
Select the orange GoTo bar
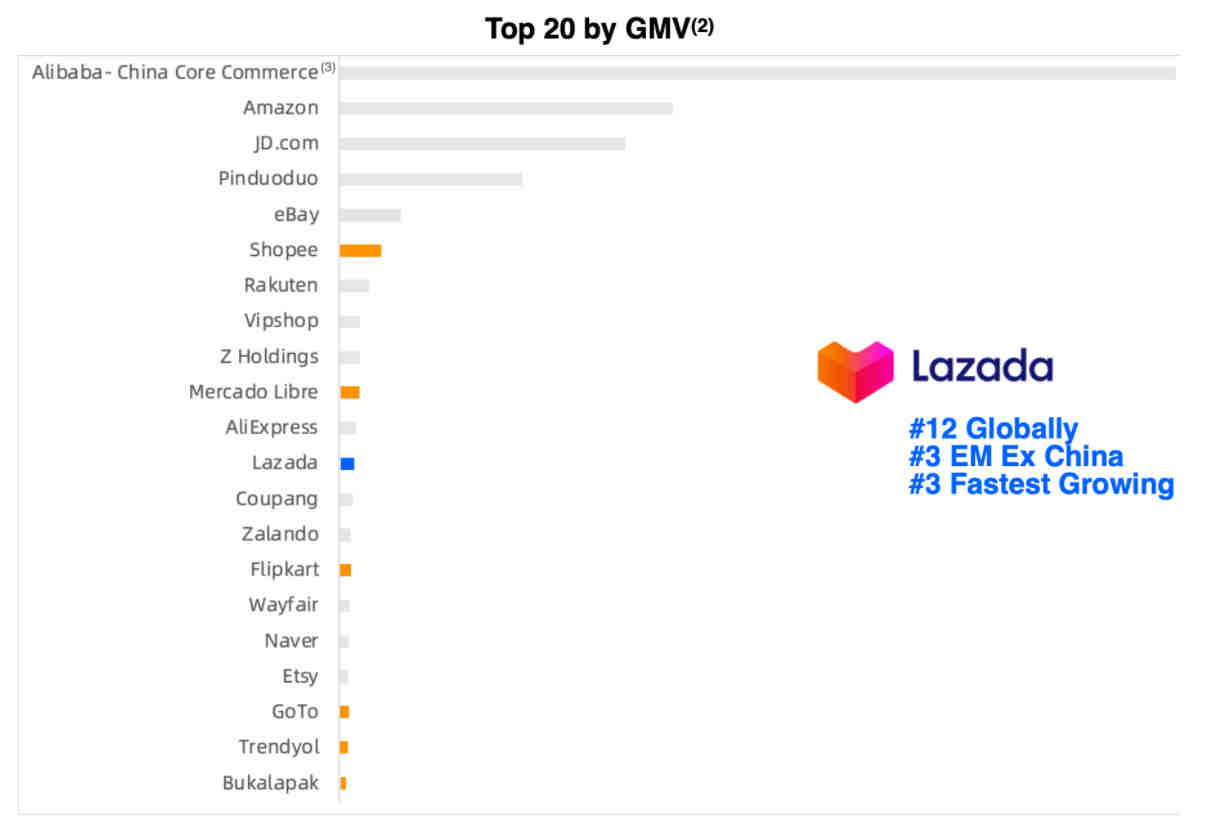pyautogui.click(x=344, y=712)
